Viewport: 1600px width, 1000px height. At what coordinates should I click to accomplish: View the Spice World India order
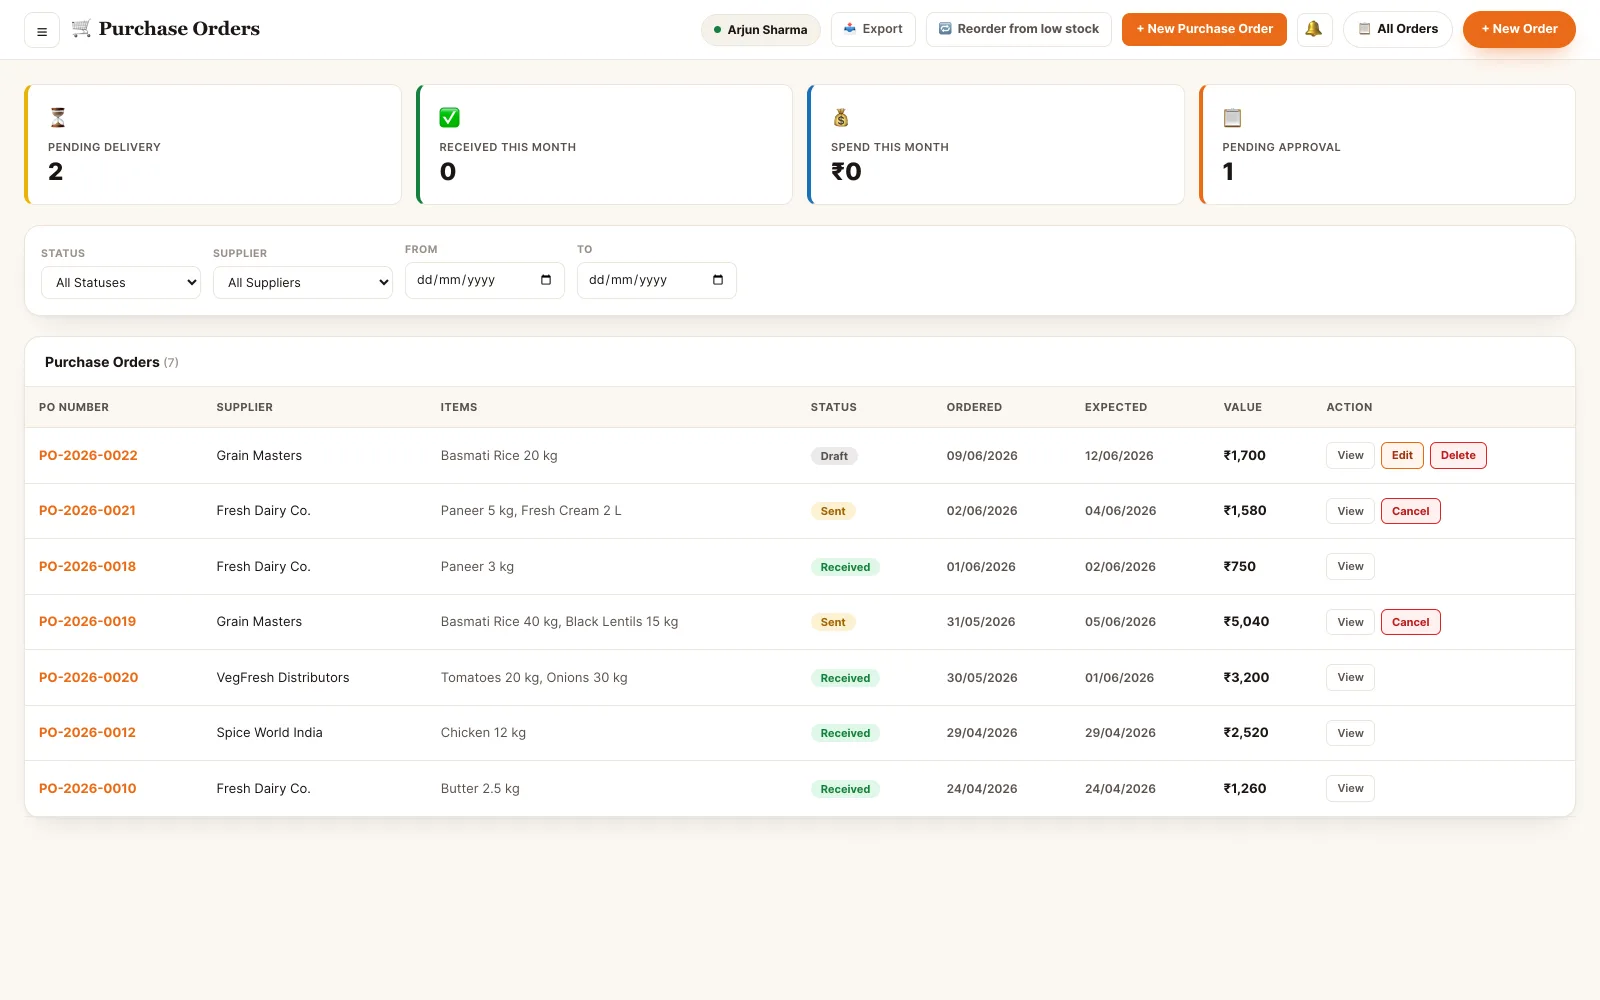tap(1350, 733)
